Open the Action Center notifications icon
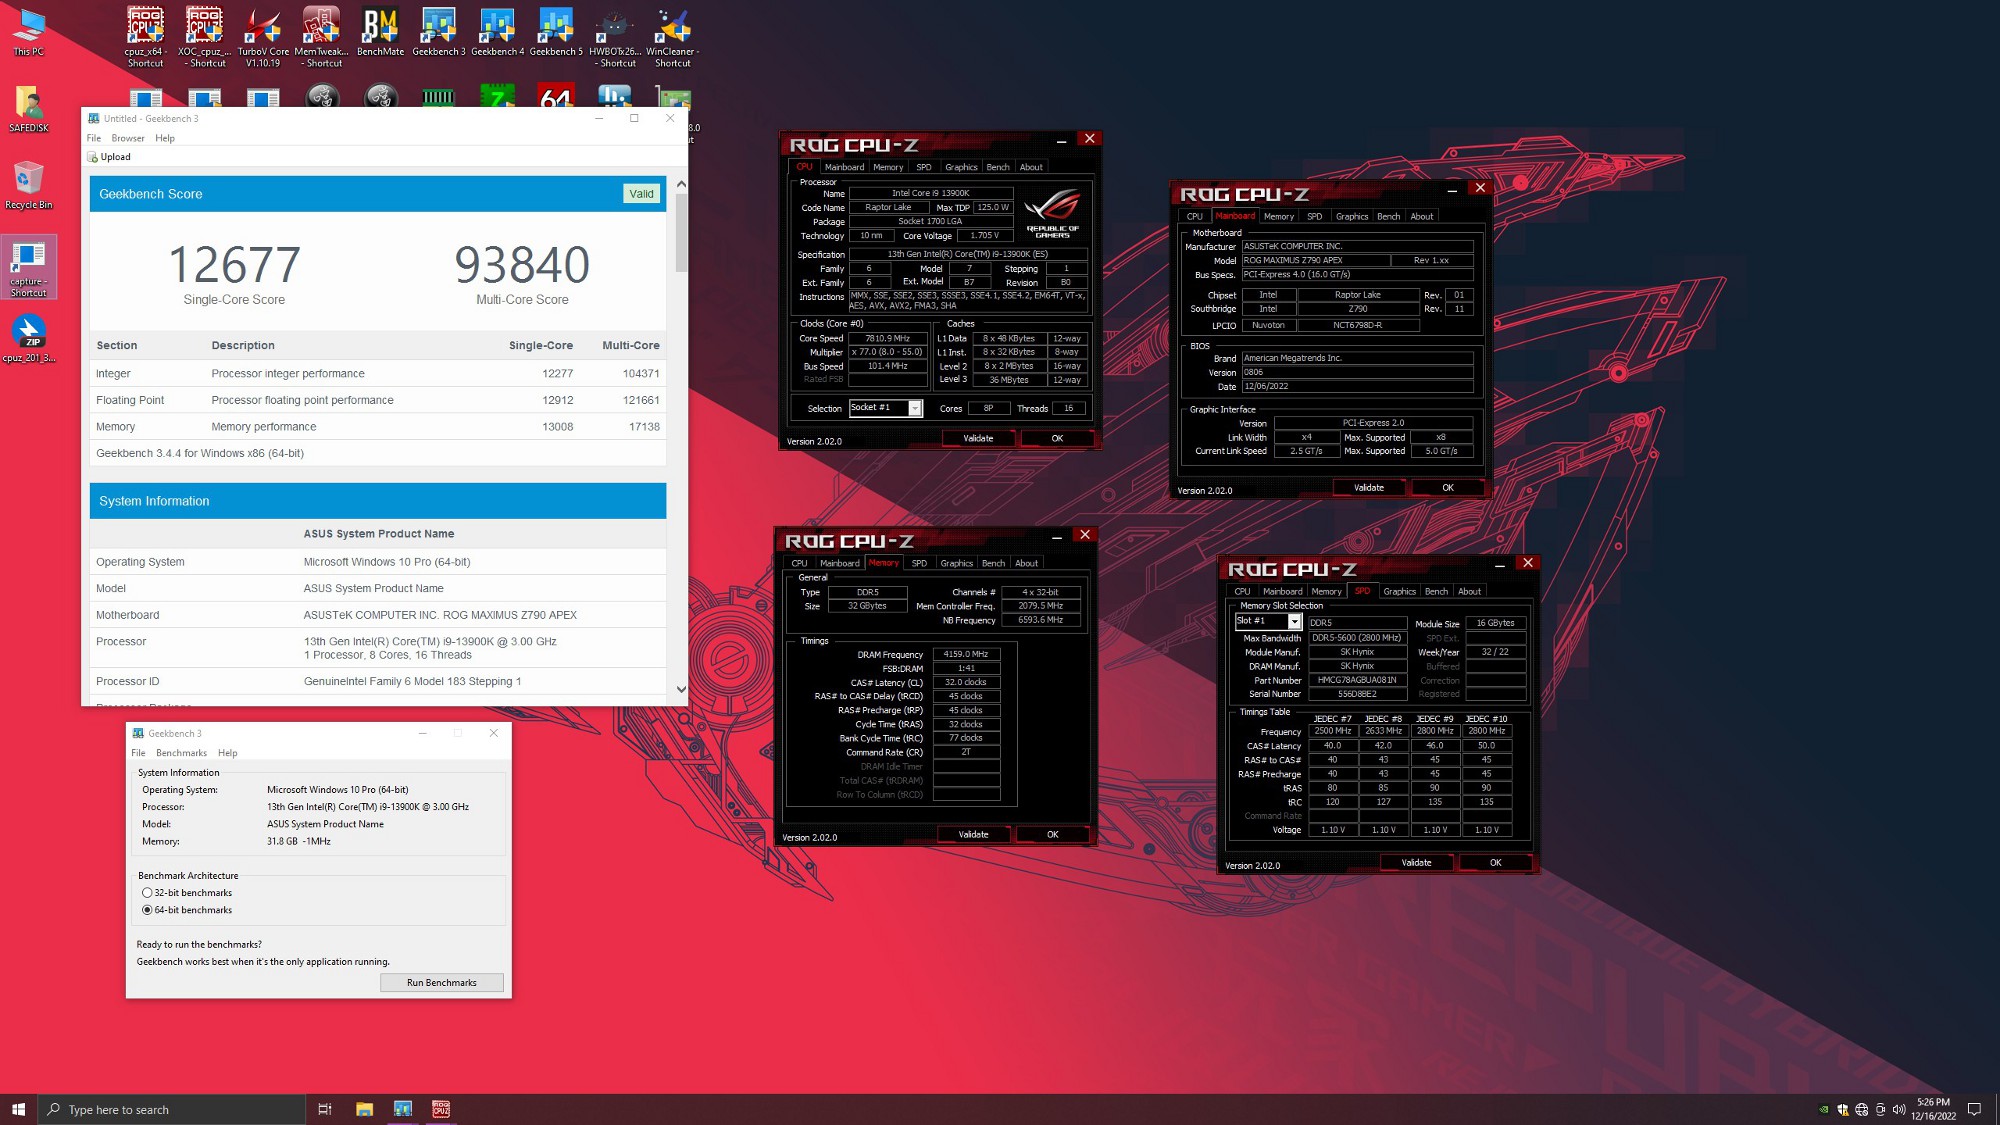The height and width of the screenshot is (1125, 2000). [1974, 1109]
